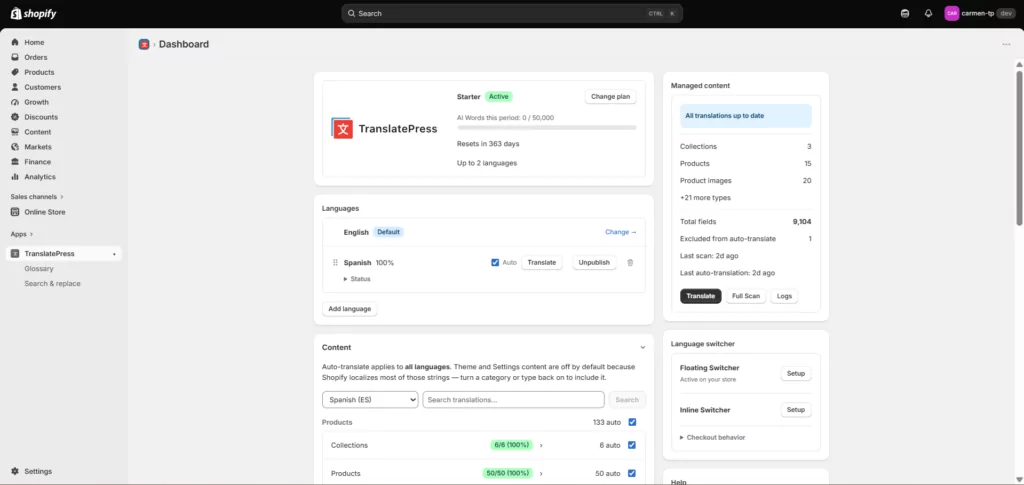This screenshot has height=485, width=1024.
Task: Open Search & replace submenu item
Action: coord(52,284)
